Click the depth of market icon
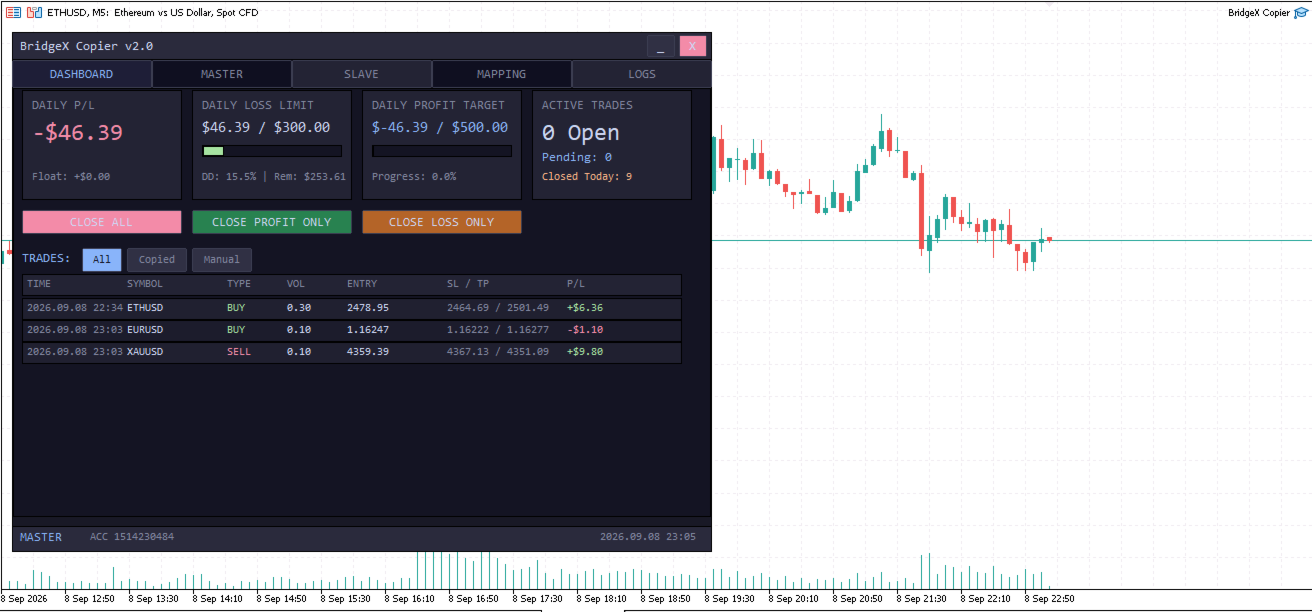This screenshot has width=1312, height=612. [13, 12]
